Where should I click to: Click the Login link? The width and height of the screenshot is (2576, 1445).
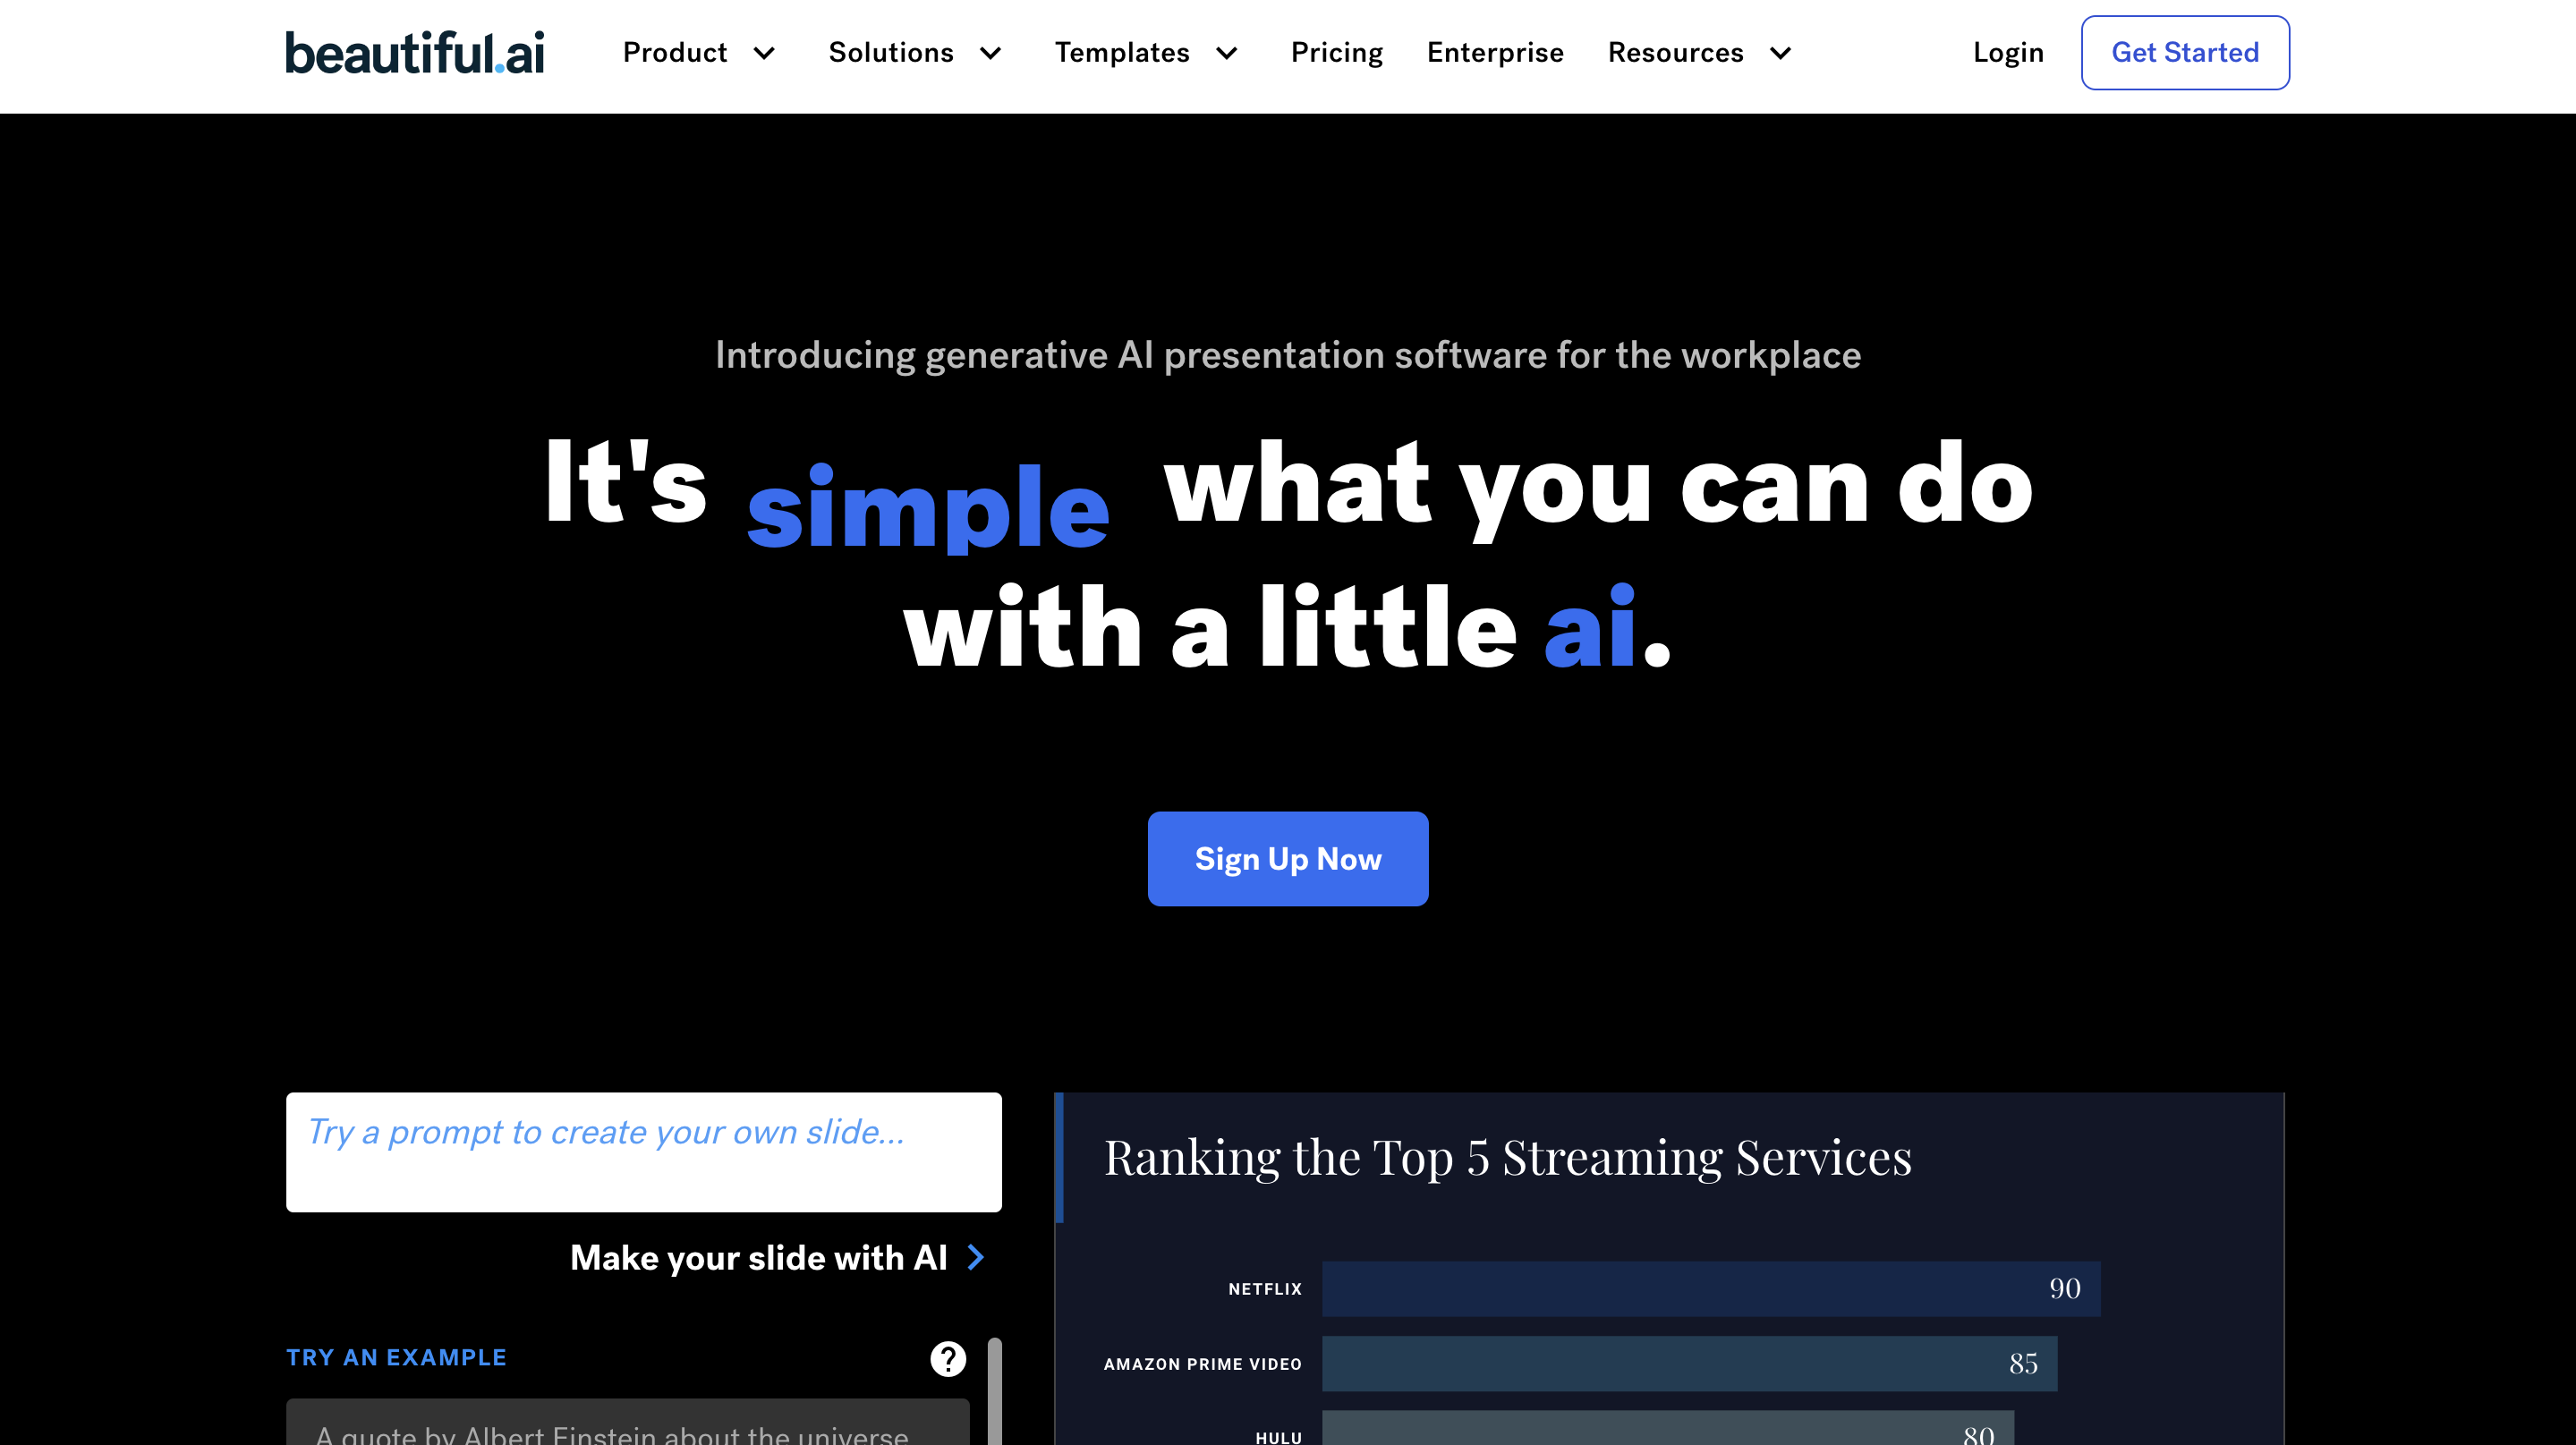click(2008, 51)
